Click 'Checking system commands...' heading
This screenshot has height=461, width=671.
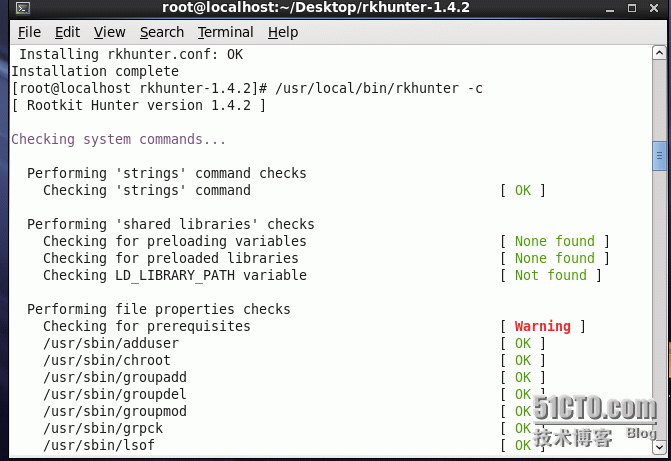pyautogui.click(x=119, y=140)
